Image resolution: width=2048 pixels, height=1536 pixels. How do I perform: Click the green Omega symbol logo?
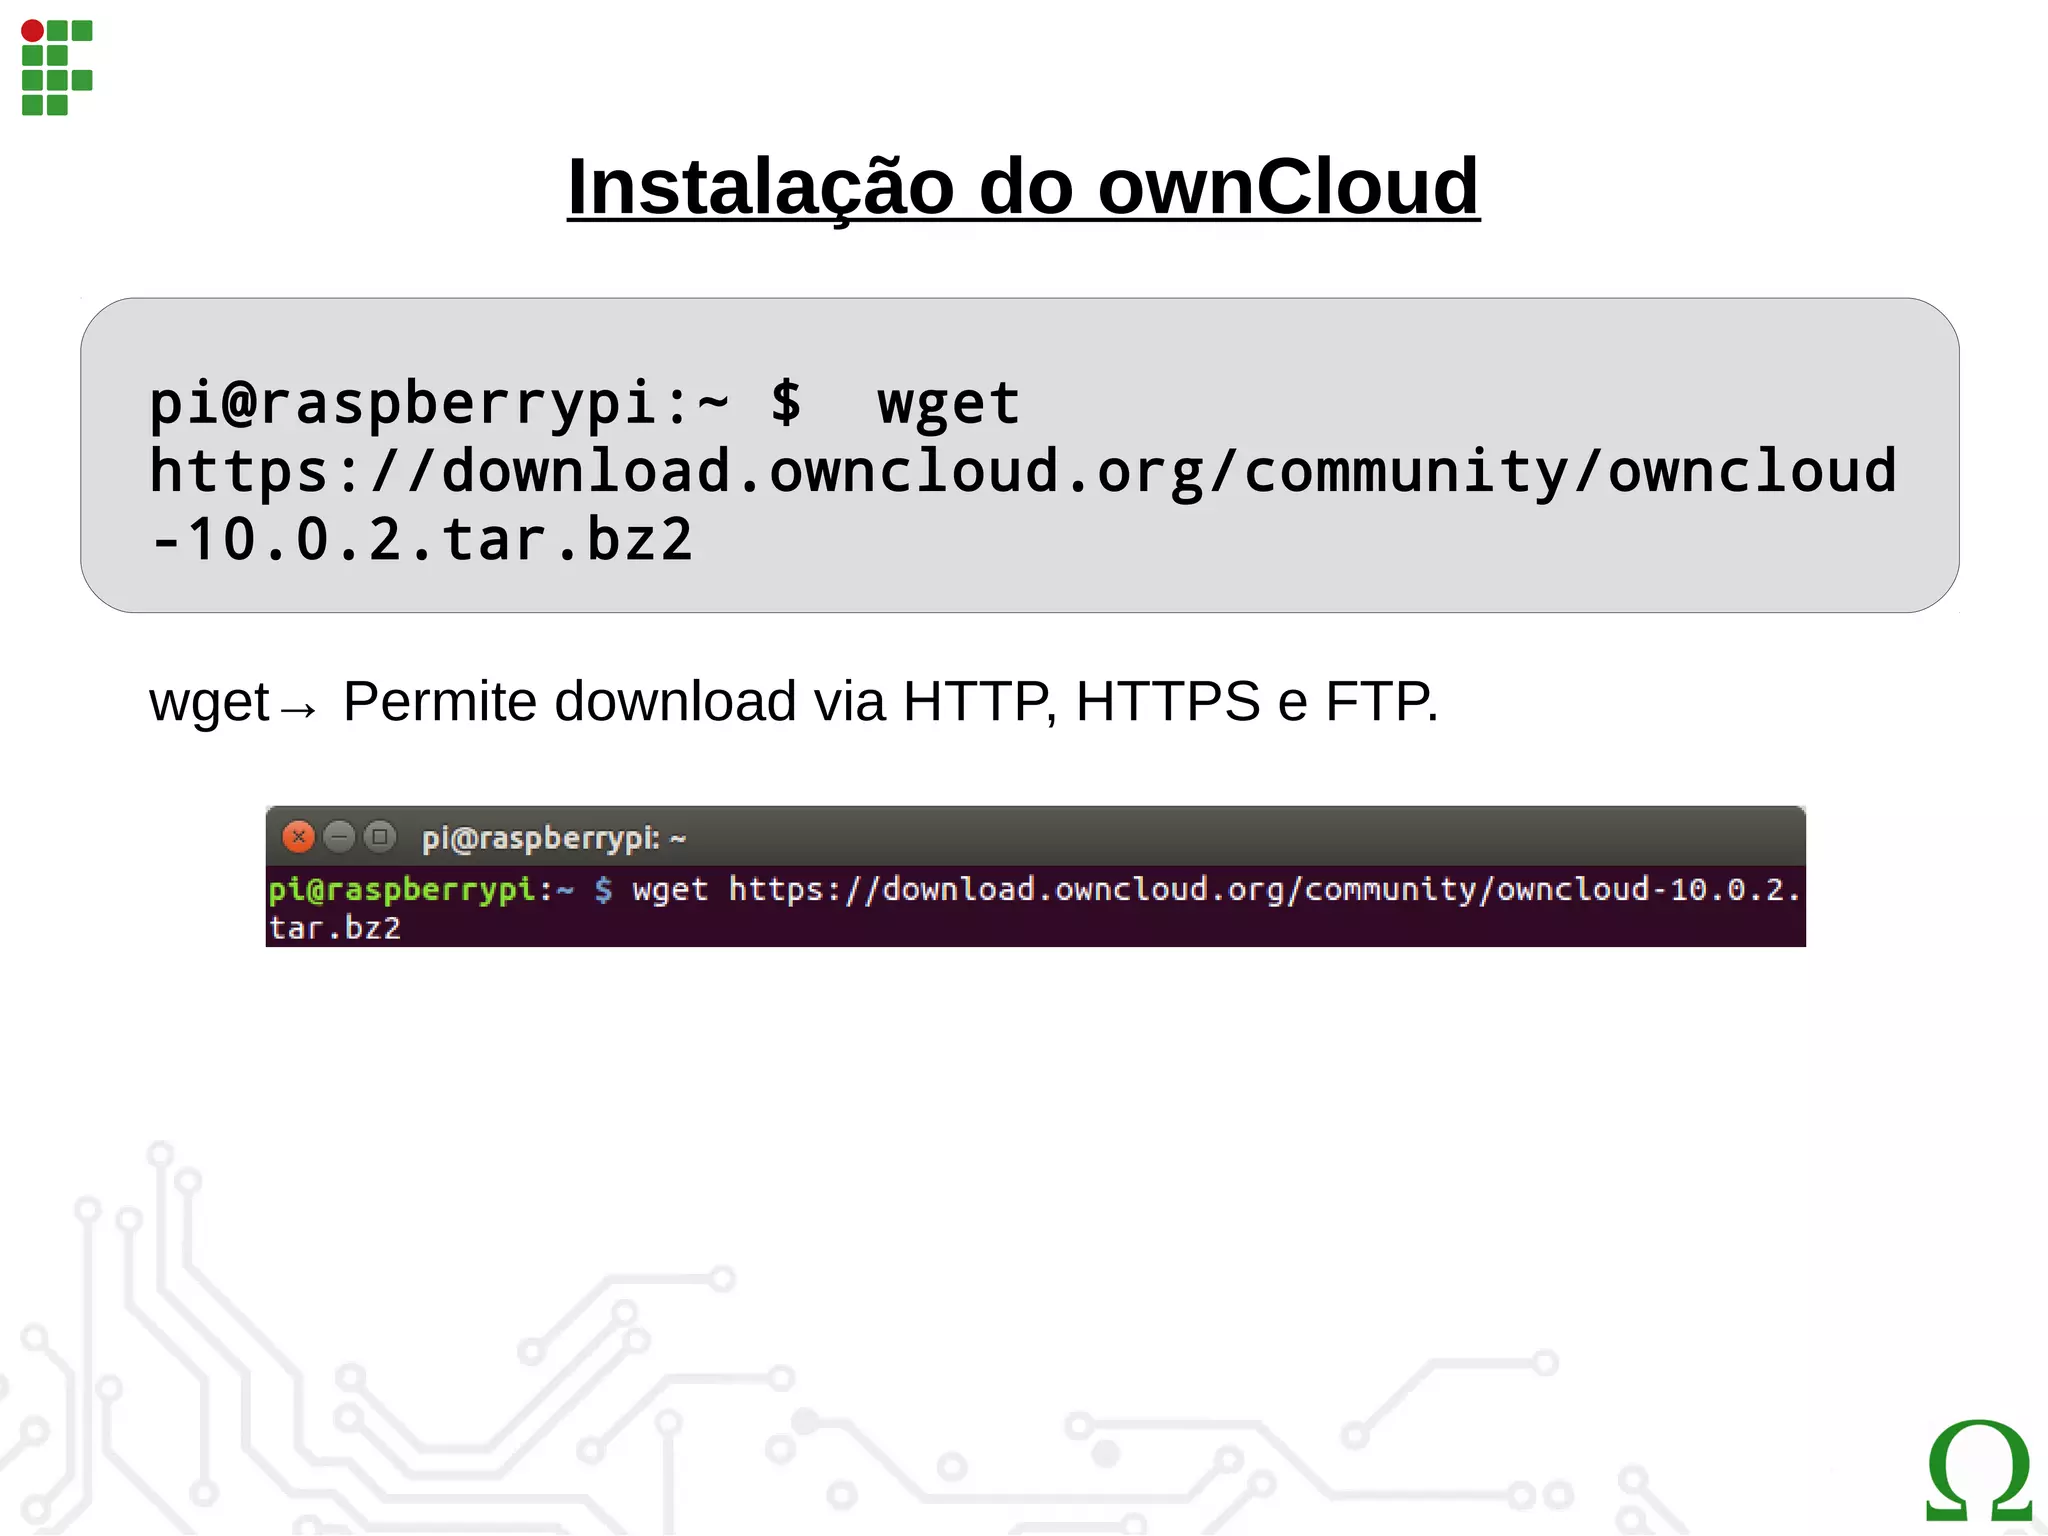pos(1979,1471)
